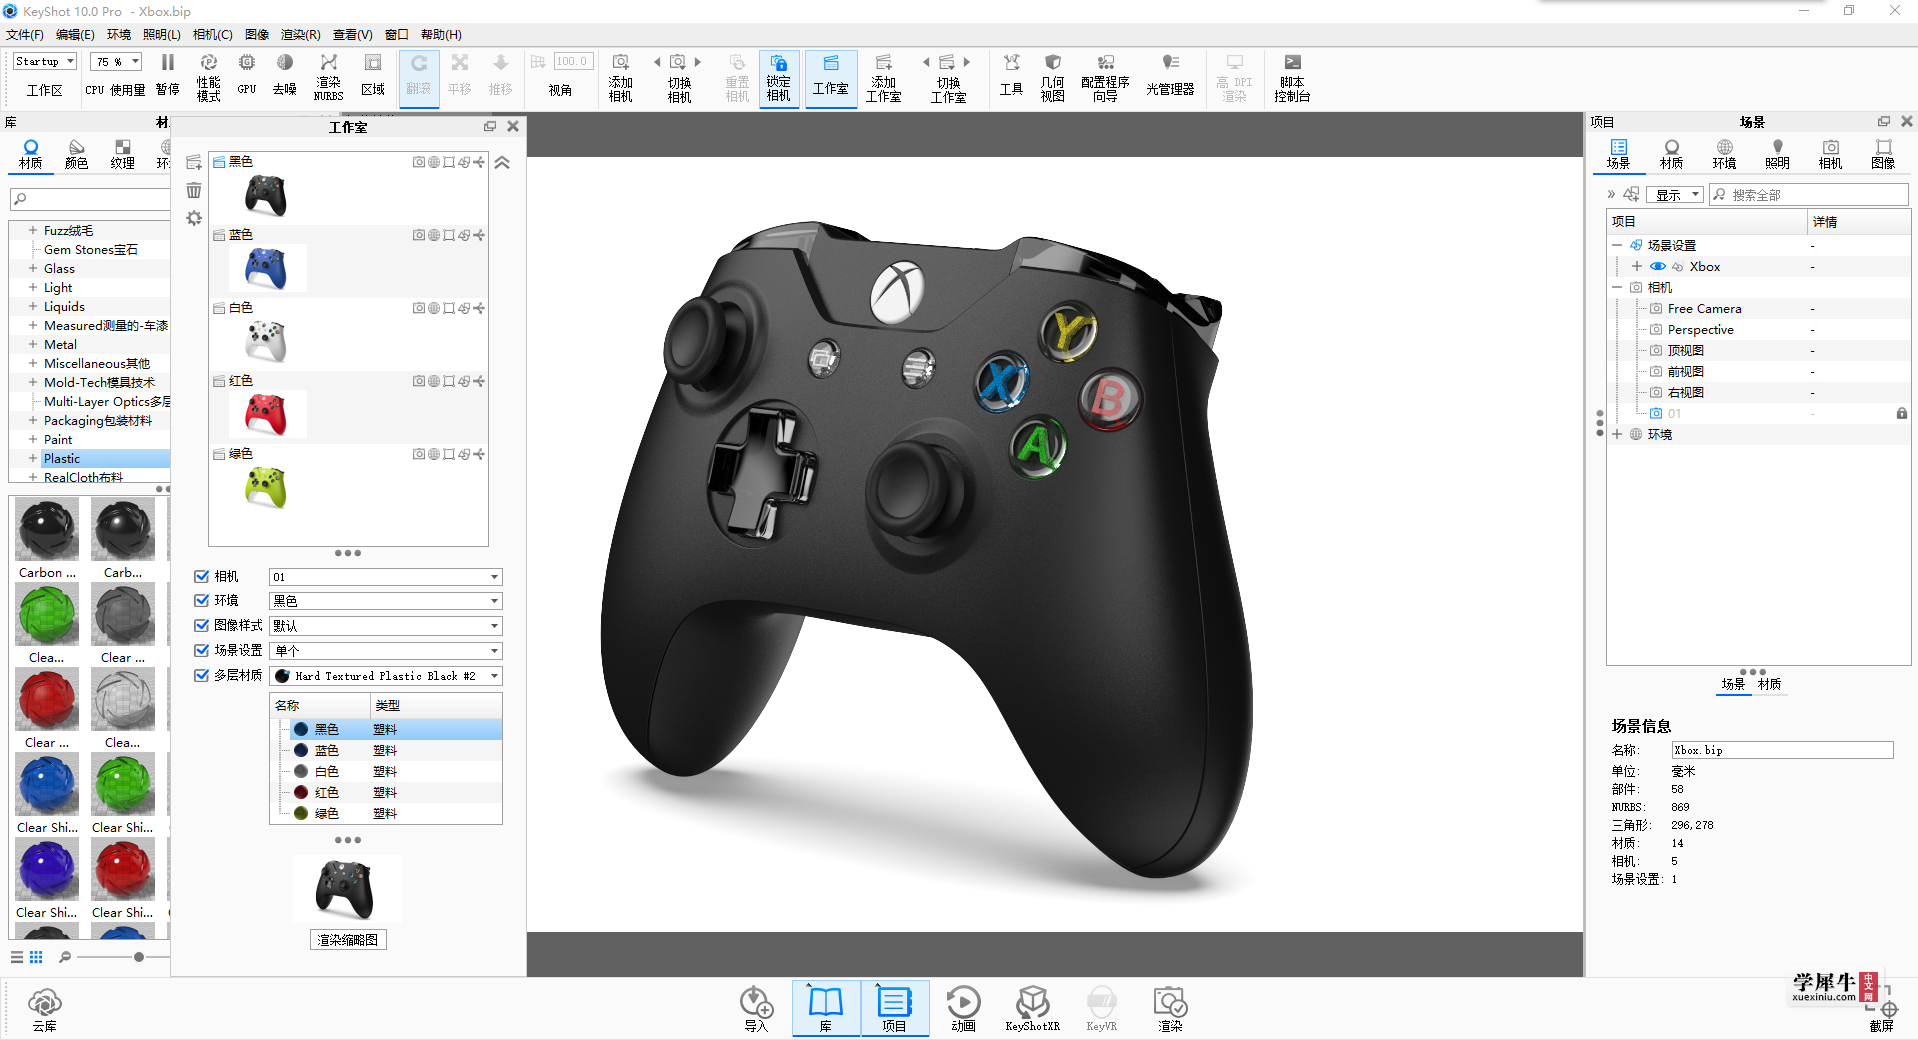Image resolution: width=1918 pixels, height=1040 pixels.
Task: Select Free Camera in scene tree
Action: [1704, 309]
